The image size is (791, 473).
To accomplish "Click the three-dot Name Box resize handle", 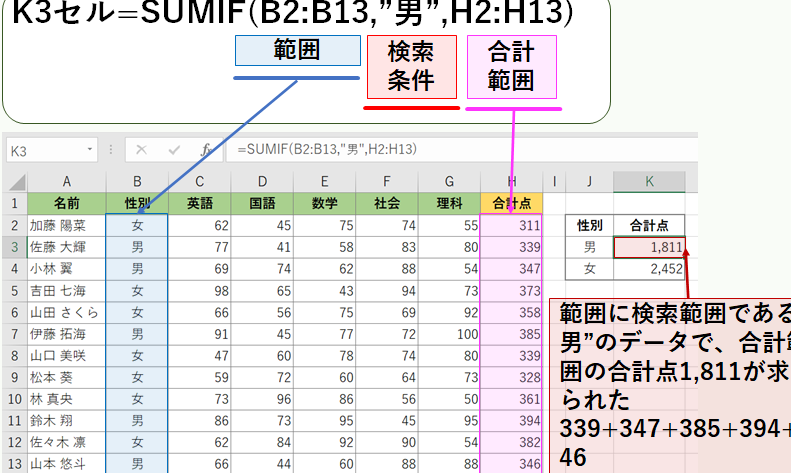I will point(112,150).
